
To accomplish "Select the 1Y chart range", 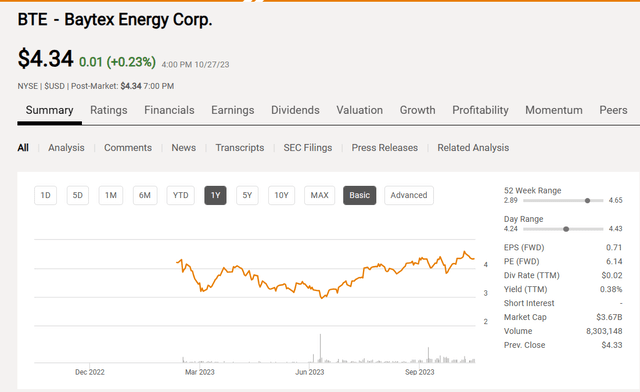I will [x=216, y=195].
